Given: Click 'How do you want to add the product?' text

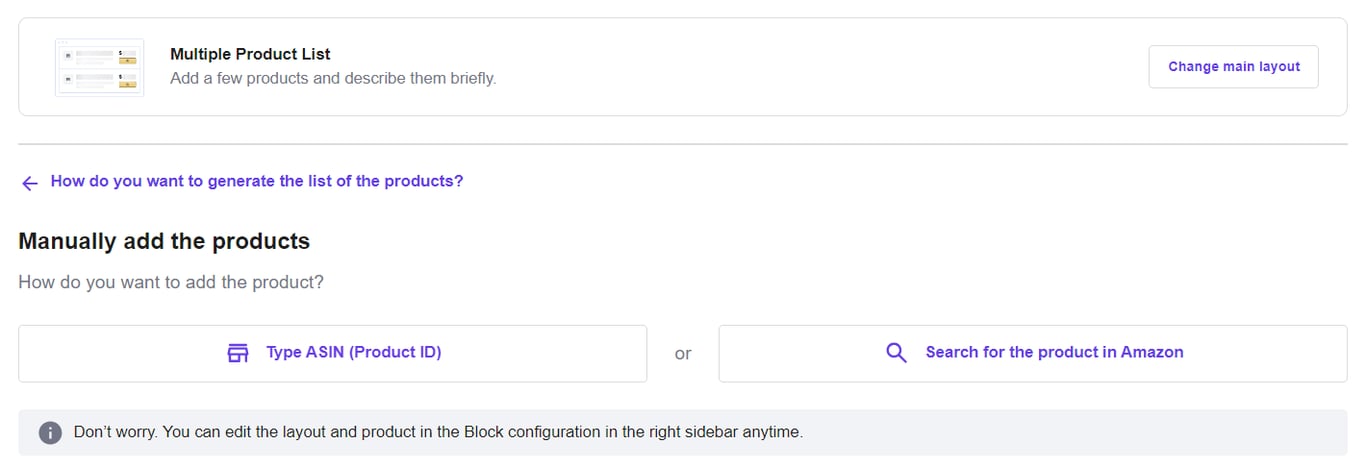Looking at the screenshot, I should pyautogui.click(x=171, y=282).
